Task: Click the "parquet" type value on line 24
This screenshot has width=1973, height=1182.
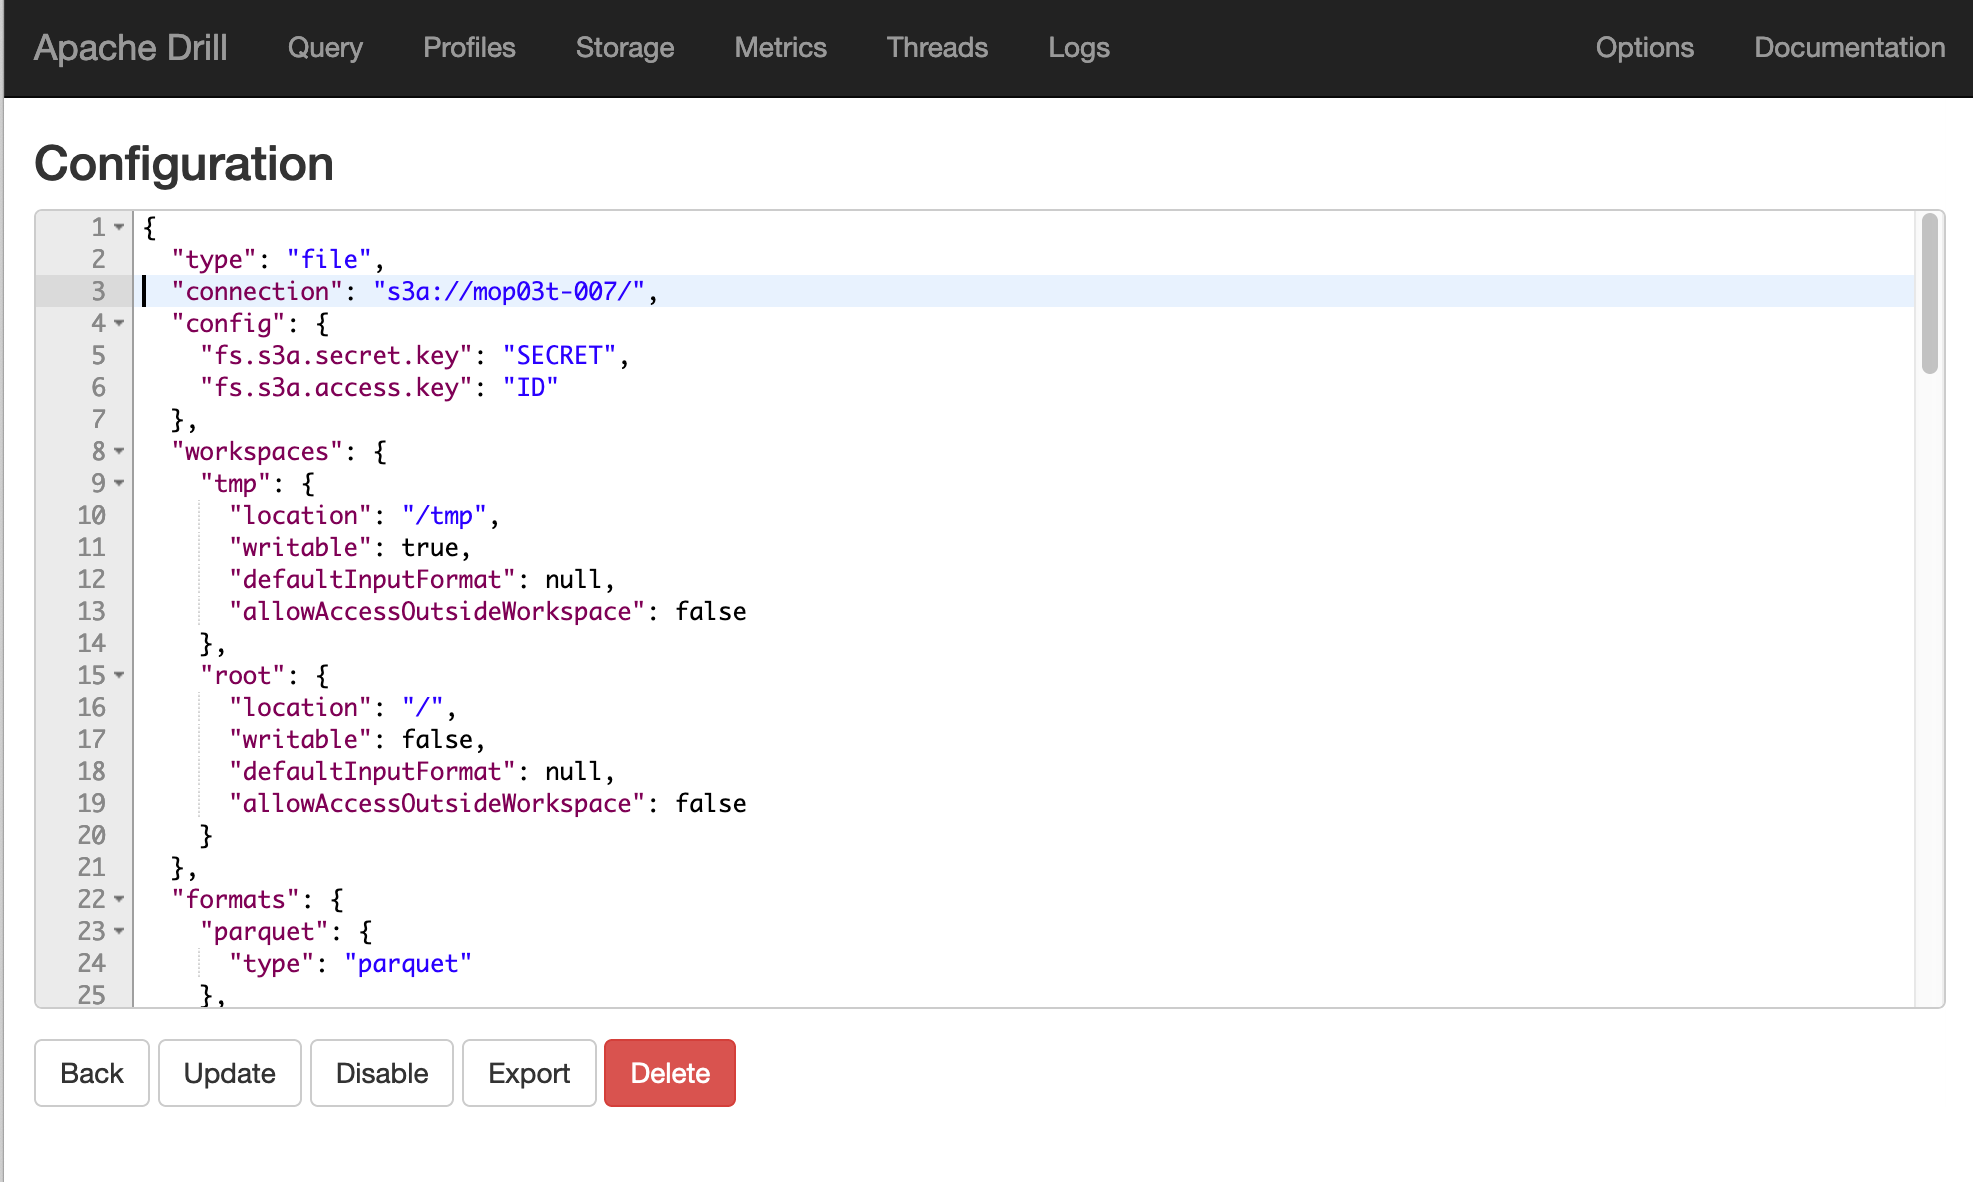Action: point(408,963)
